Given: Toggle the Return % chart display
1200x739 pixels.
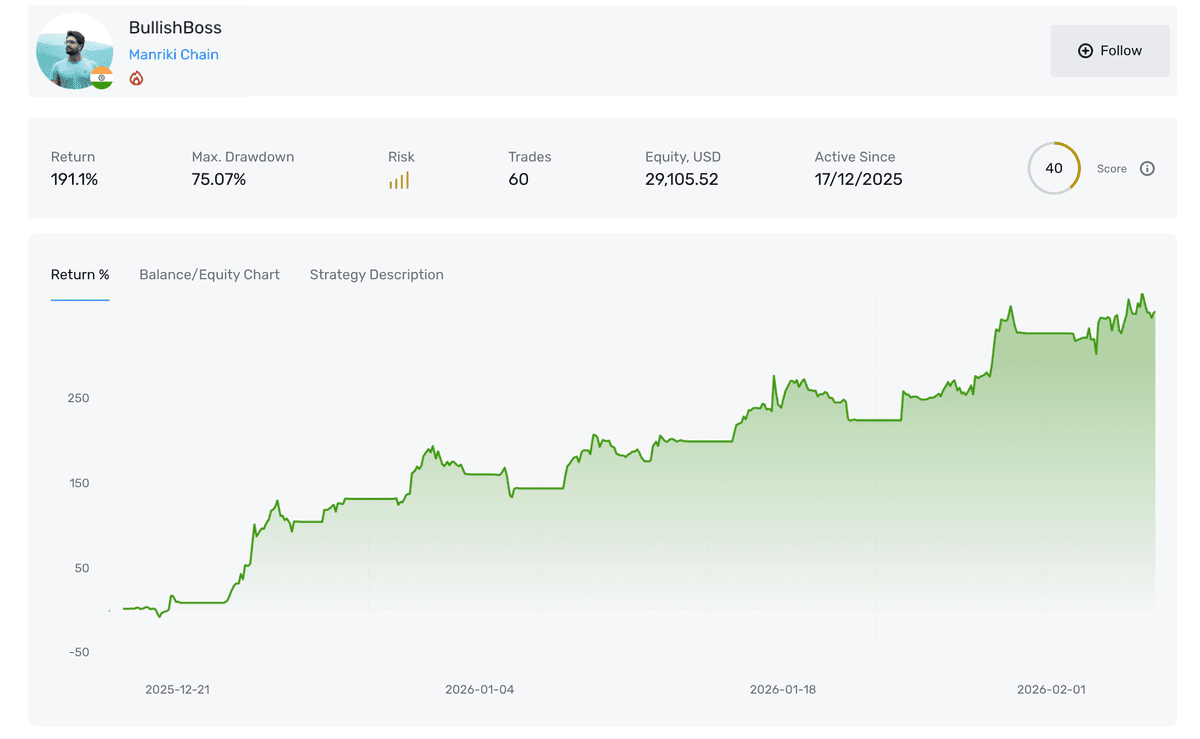Looking at the screenshot, I should point(80,274).
